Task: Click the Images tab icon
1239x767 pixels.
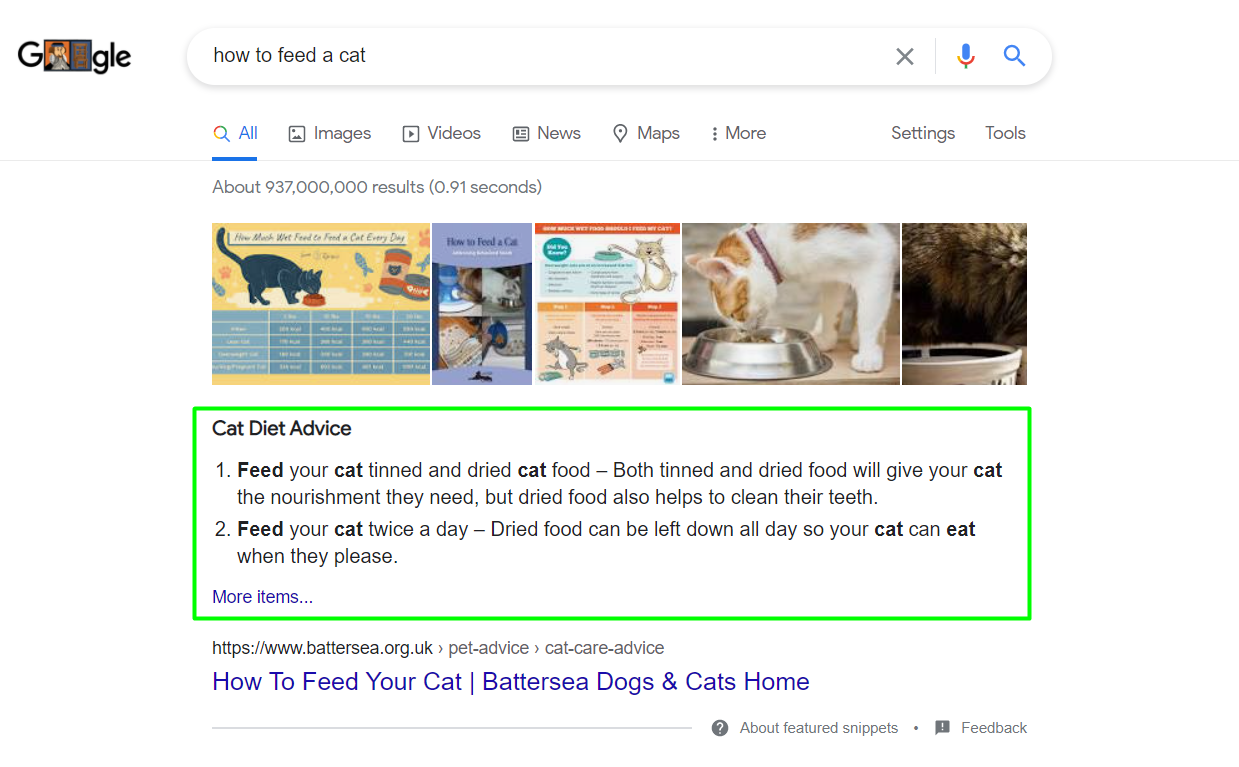Action: tap(297, 134)
